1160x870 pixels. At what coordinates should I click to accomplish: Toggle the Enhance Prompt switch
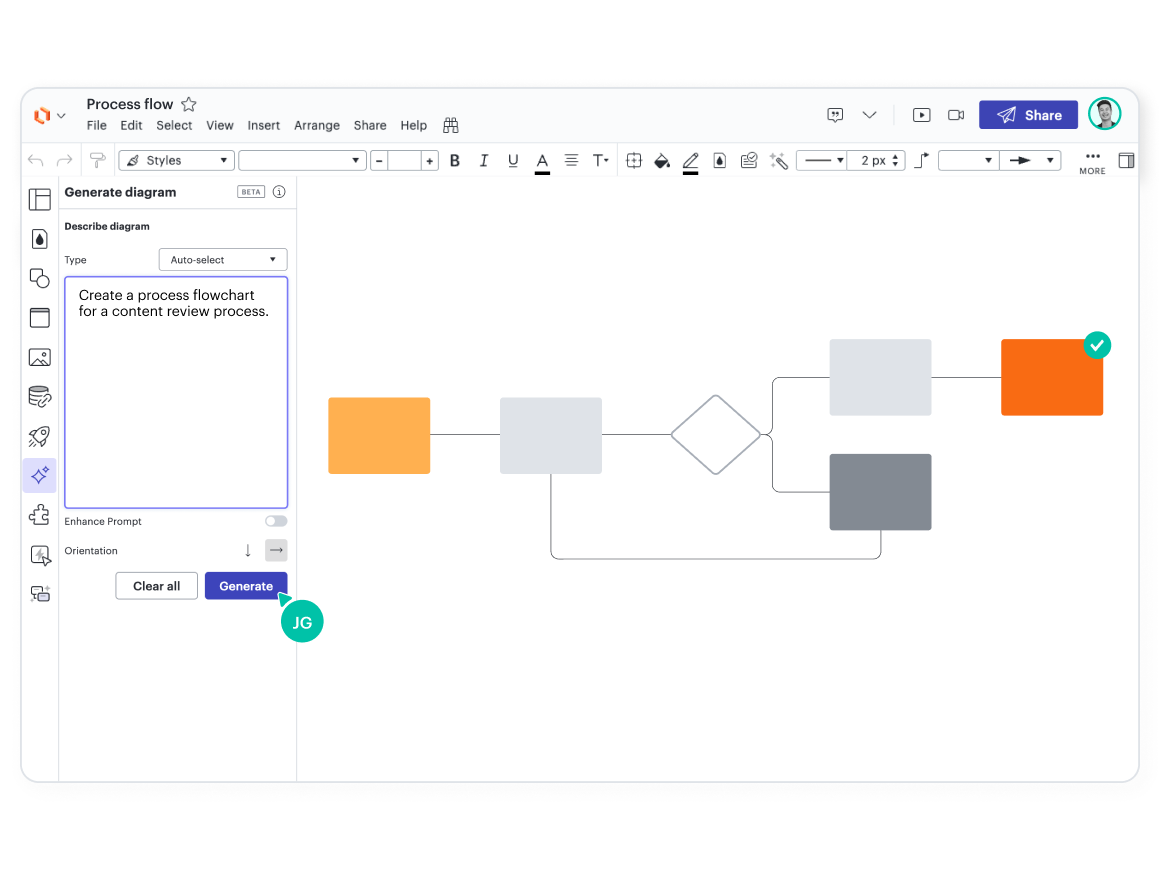point(276,521)
